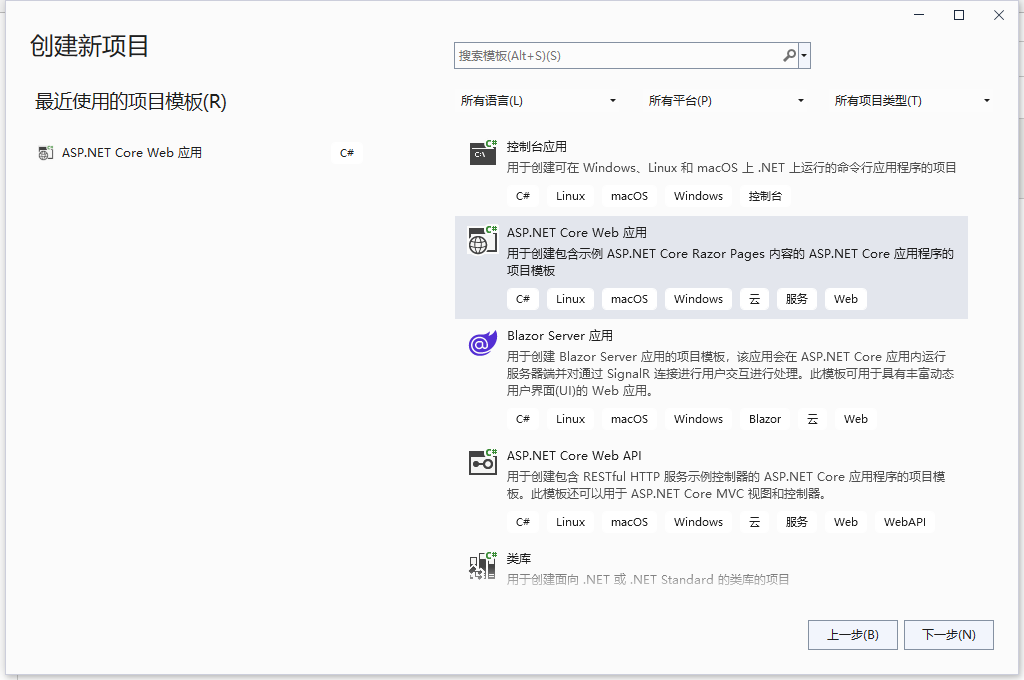The width and height of the screenshot is (1024, 680).
Task: Click the 云 tag under Blazor Server
Action: point(812,419)
